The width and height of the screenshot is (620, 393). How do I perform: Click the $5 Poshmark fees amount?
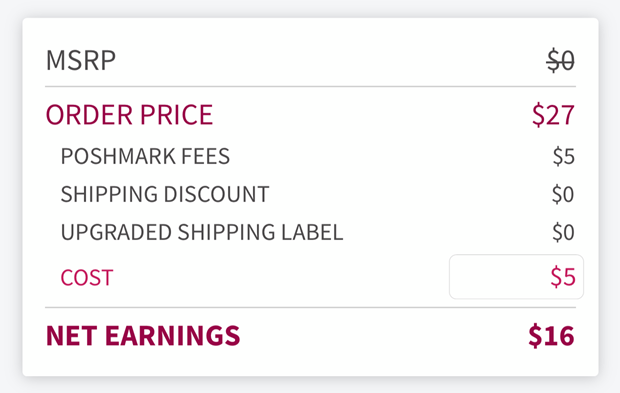tap(563, 156)
